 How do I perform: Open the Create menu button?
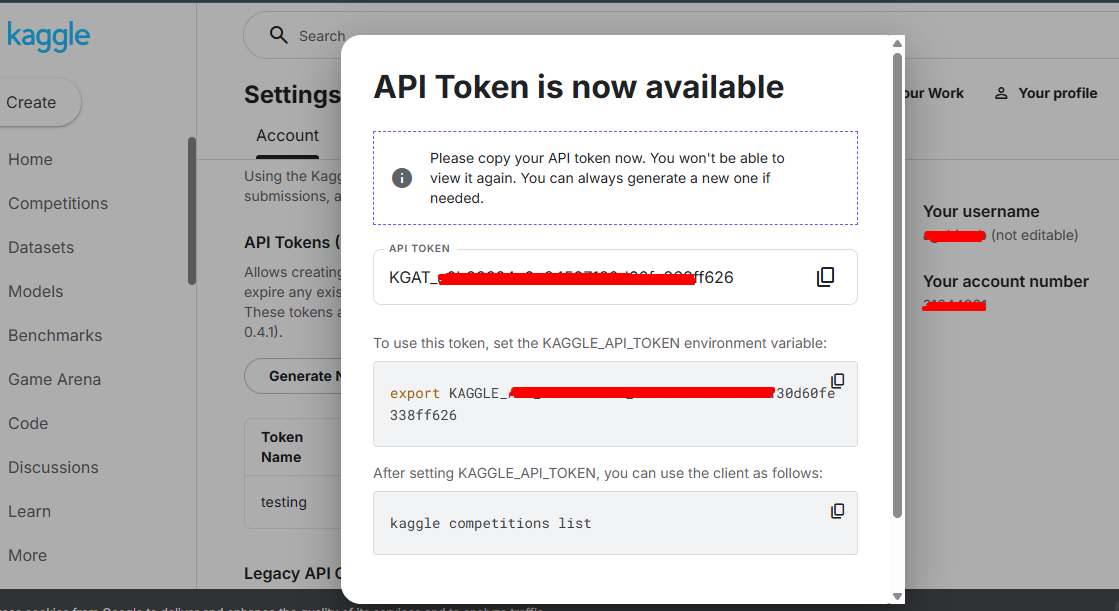pos(32,102)
